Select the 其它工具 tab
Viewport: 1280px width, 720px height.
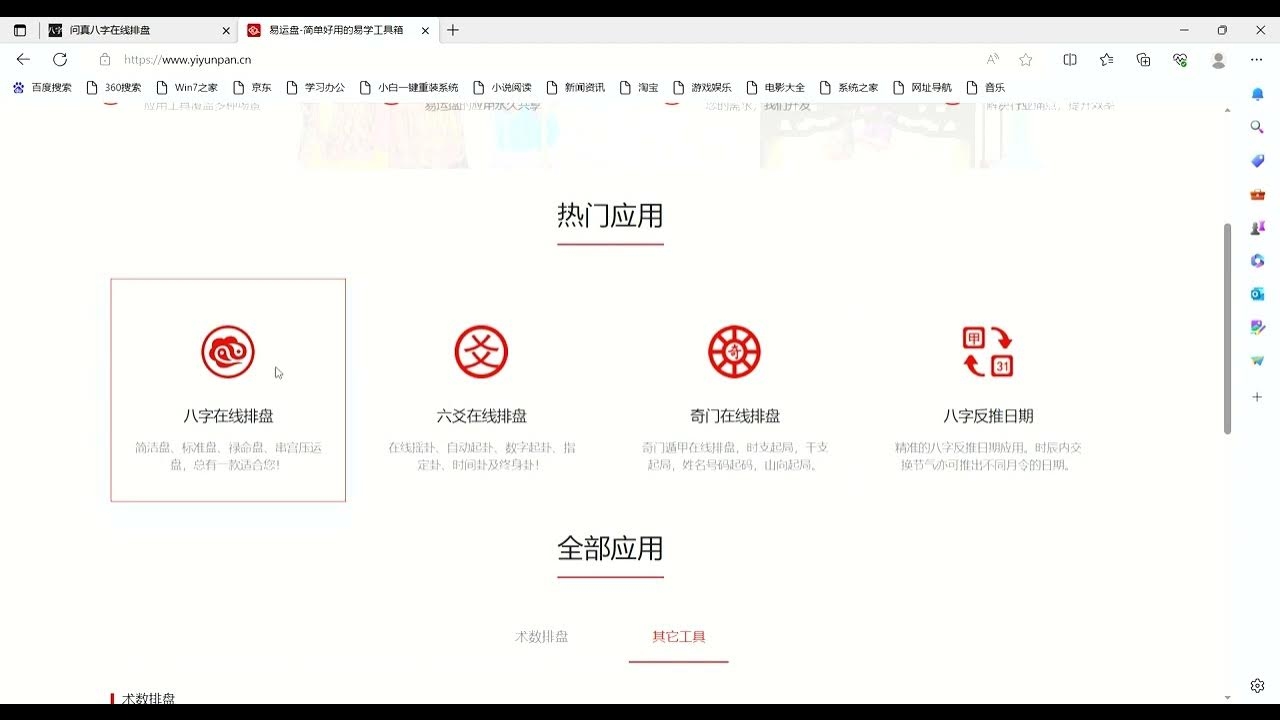pyautogui.click(x=678, y=634)
